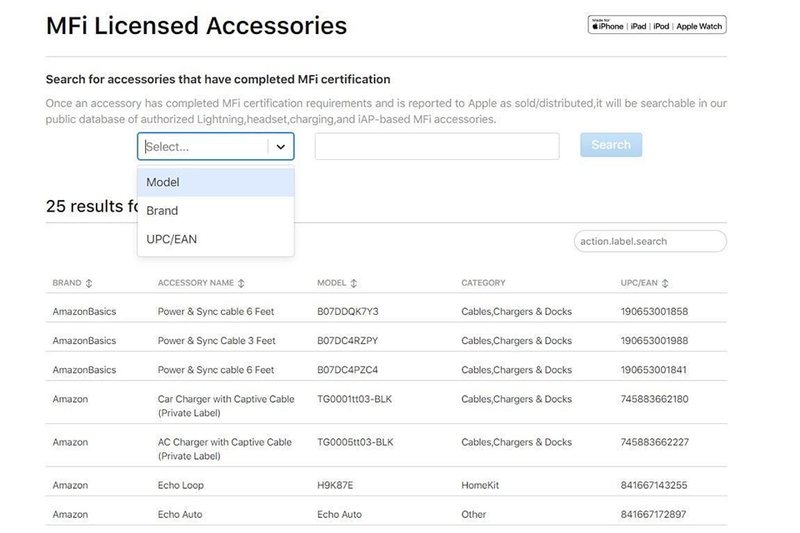Sort by Accessory Name column arrows

tap(241, 283)
